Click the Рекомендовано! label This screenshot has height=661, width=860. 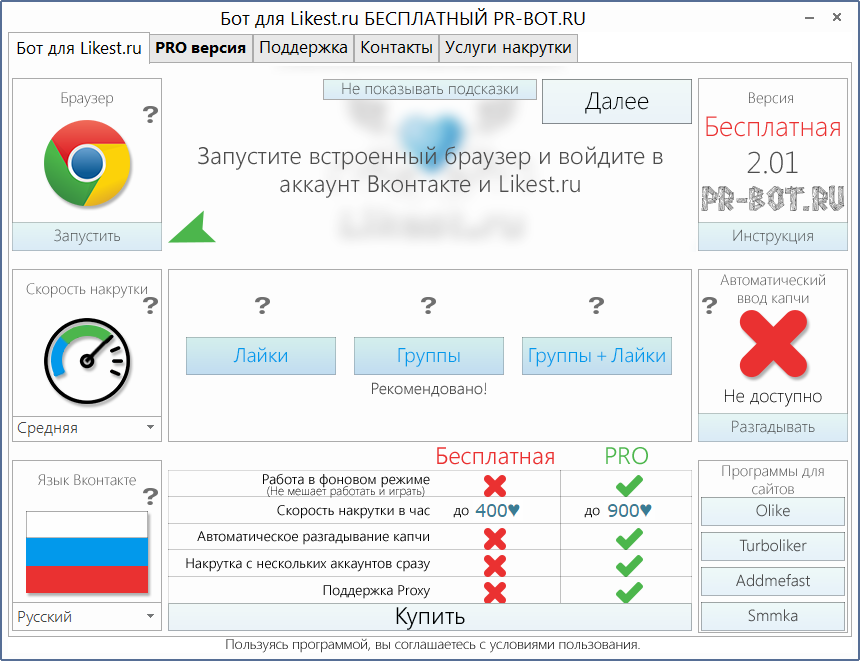coord(429,389)
